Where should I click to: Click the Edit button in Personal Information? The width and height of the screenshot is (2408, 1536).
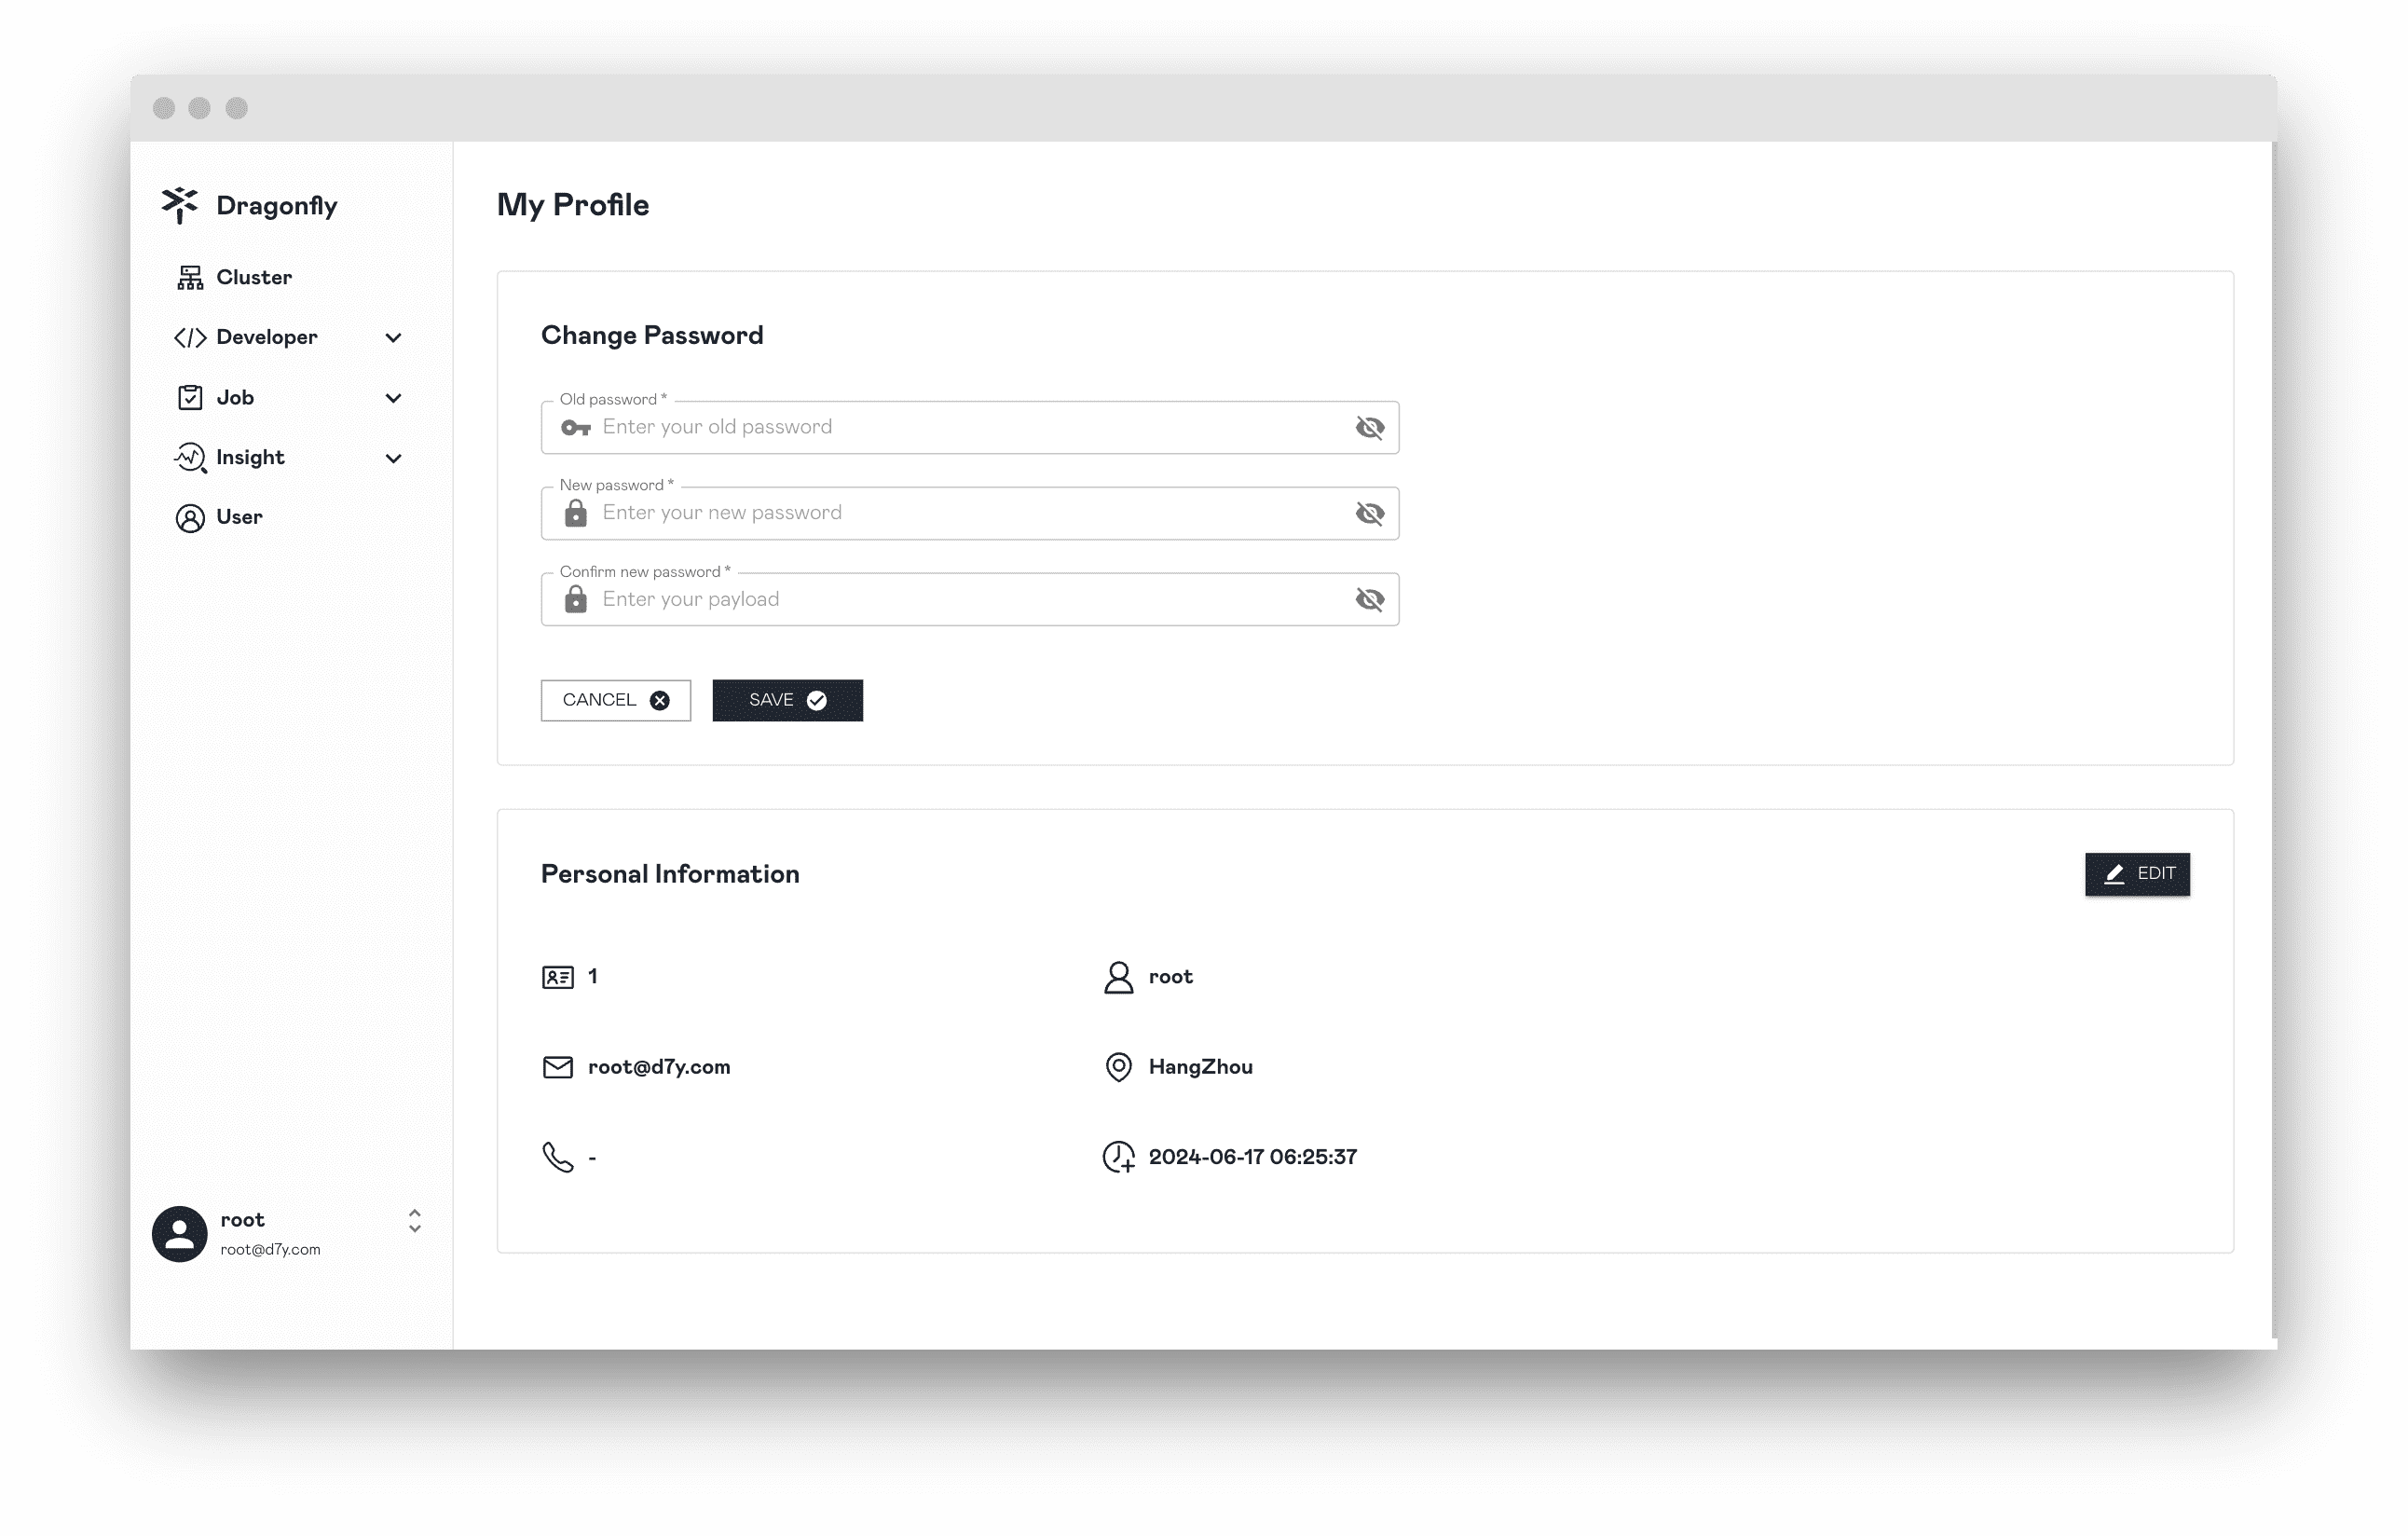(2138, 872)
